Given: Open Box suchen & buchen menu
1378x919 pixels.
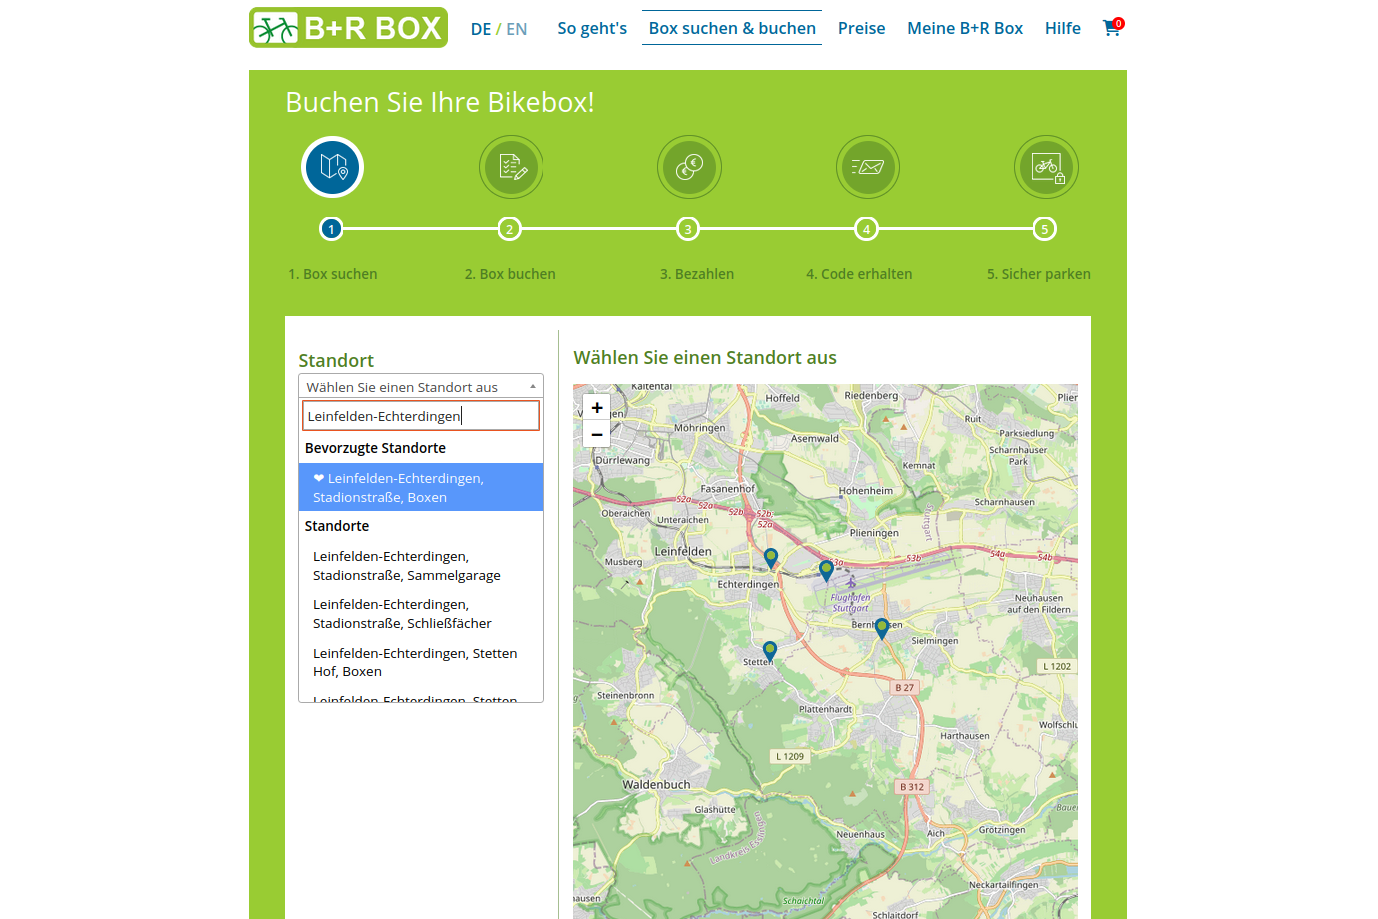Looking at the screenshot, I should click(x=732, y=28).
